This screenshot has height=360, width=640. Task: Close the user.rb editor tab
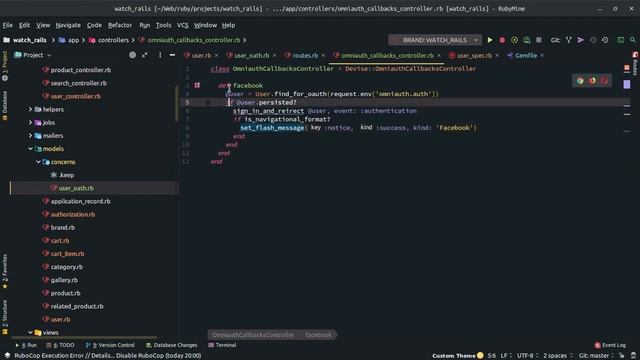click(x=216, y=56)
